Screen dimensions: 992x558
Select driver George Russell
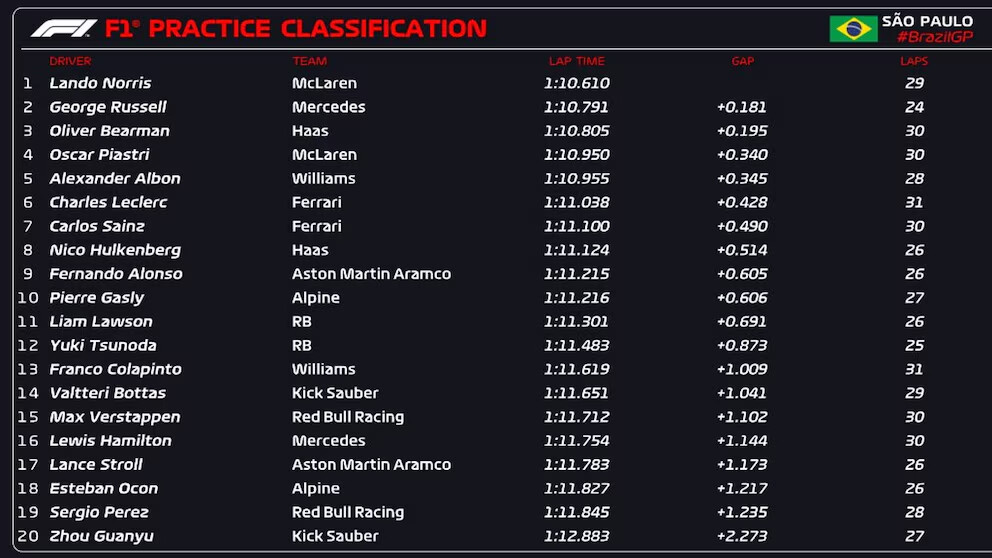click(x=108, y=107)
